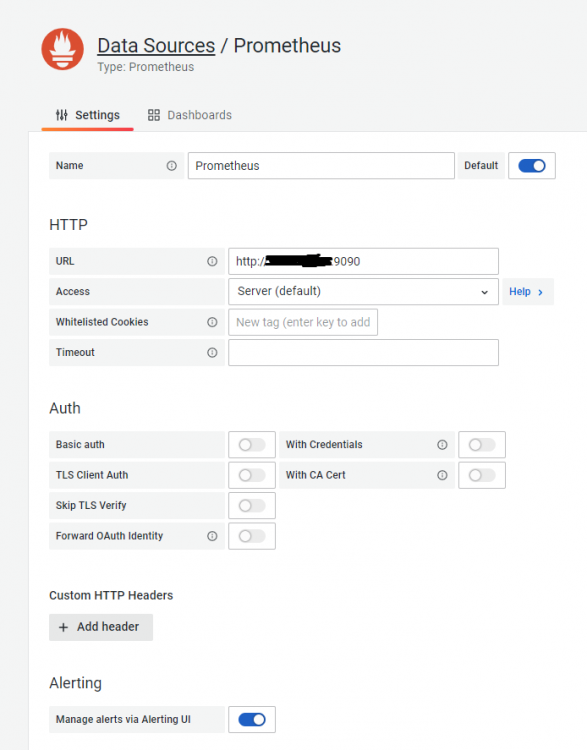Expand the Help section chevron
Viewport: 587px width, 750px height.
tap(540, 292)
